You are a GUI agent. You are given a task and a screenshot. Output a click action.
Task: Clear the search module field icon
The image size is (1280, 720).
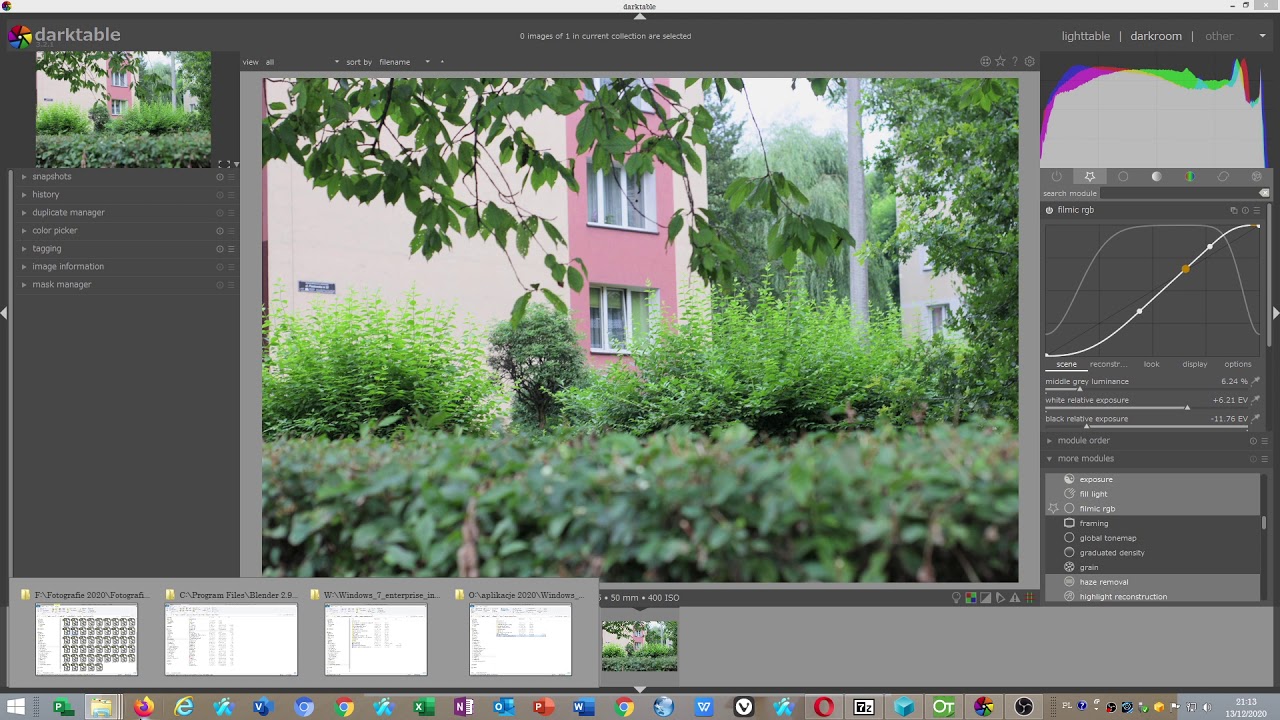pyautogui.click(x=1264, y=193)
